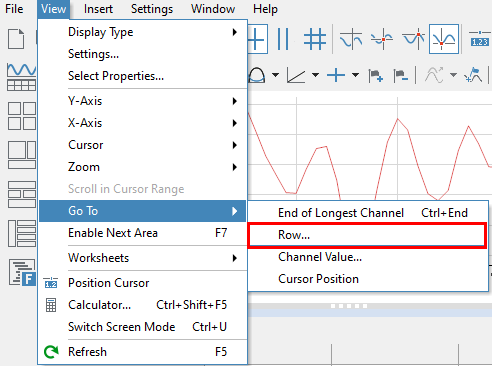Choose the four-pane grid layout icon

click(x=22, y=116)
